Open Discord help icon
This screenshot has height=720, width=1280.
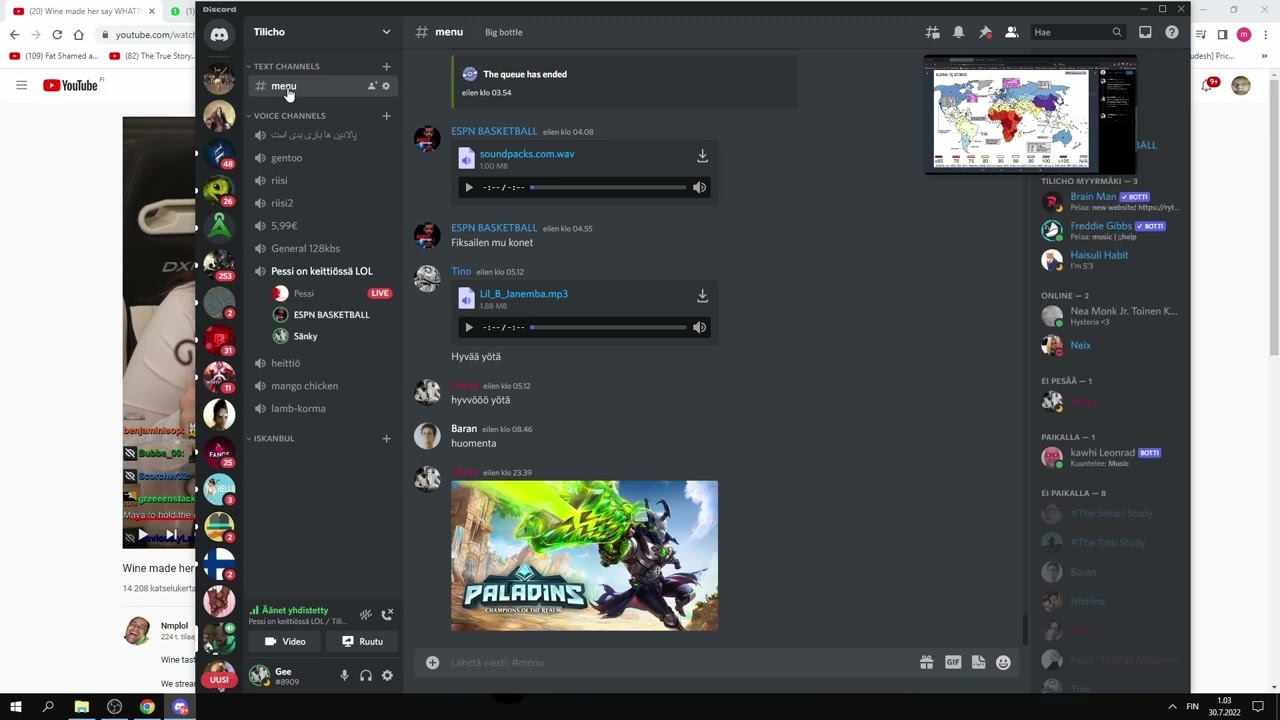[x=1171, y=32]
